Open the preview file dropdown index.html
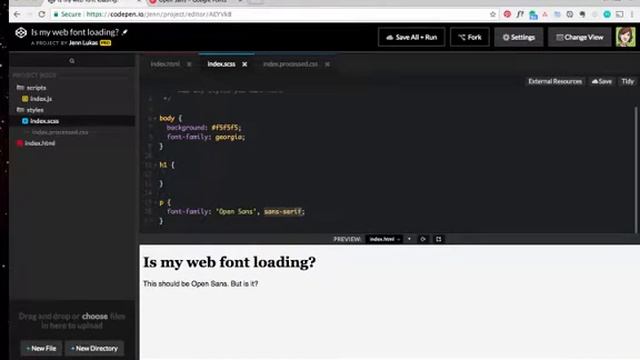Image resolution: width=640 pixels, height=360 pixels. (384, 239)
